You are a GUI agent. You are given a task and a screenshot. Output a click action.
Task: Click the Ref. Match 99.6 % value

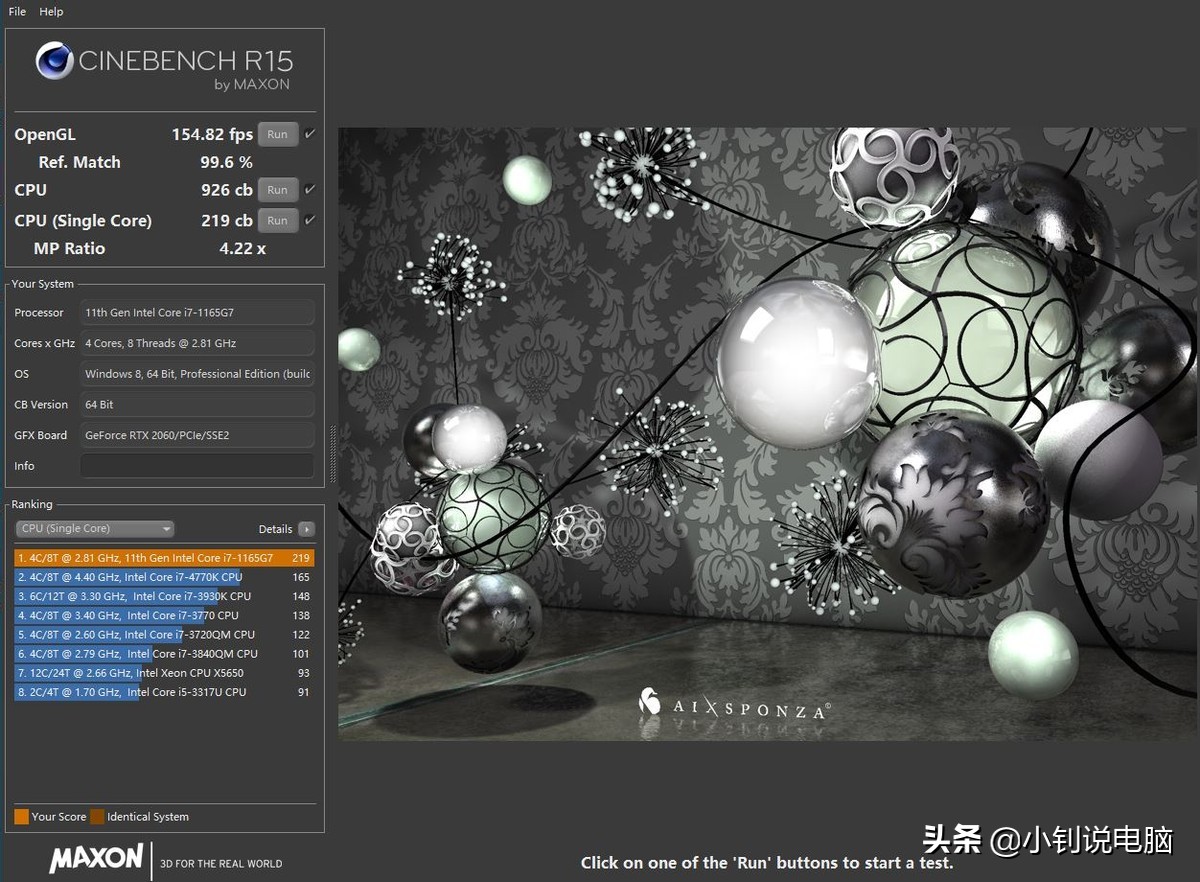pyautogui.click(x=226, y=162)
